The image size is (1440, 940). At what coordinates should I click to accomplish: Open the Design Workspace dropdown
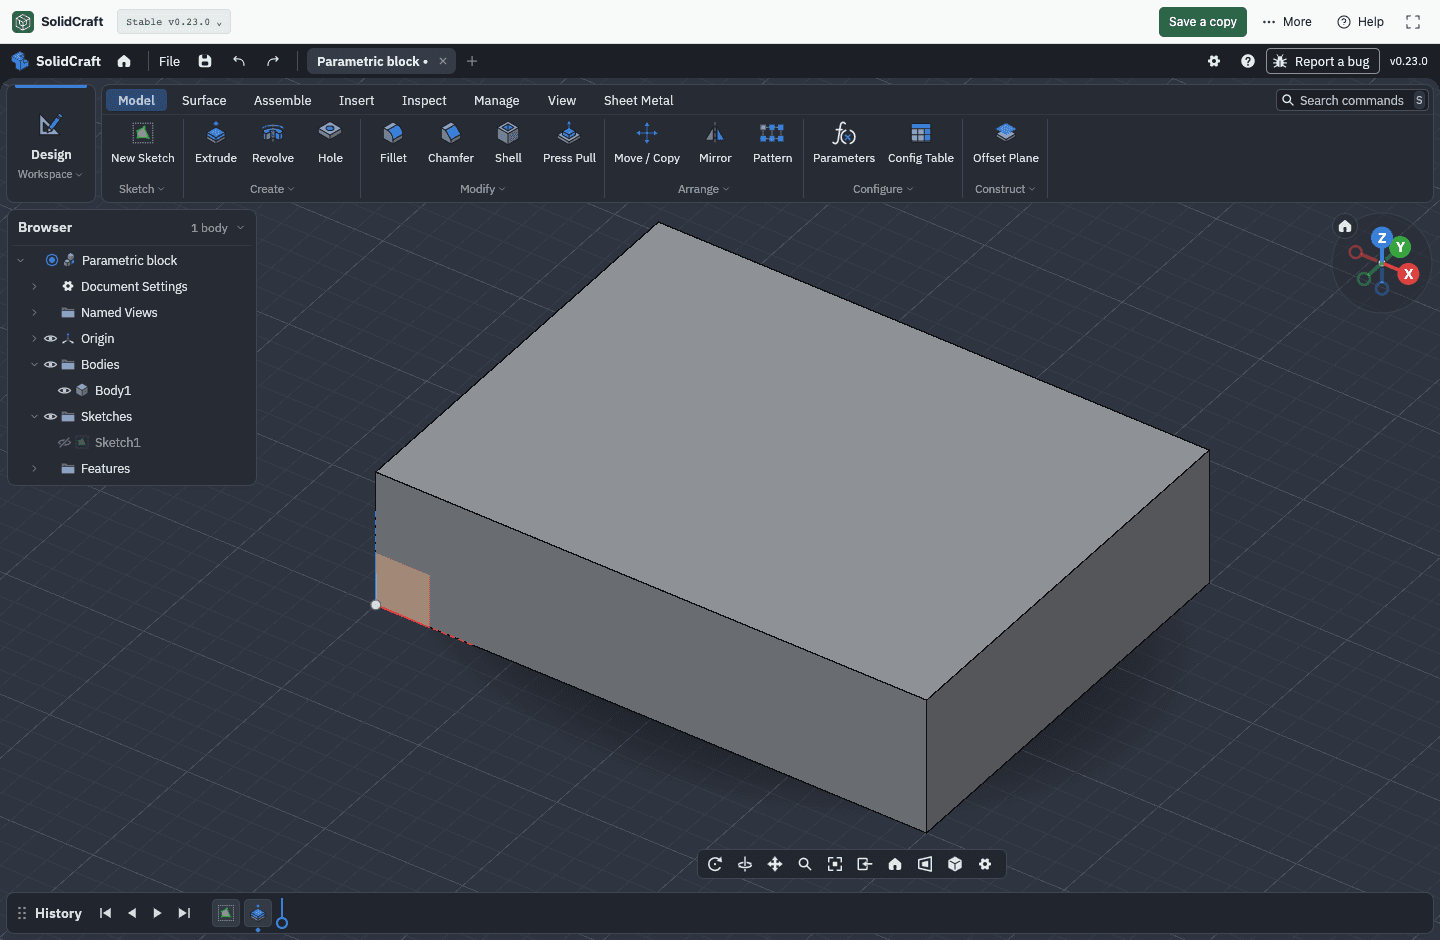click(x=50, y=145)
